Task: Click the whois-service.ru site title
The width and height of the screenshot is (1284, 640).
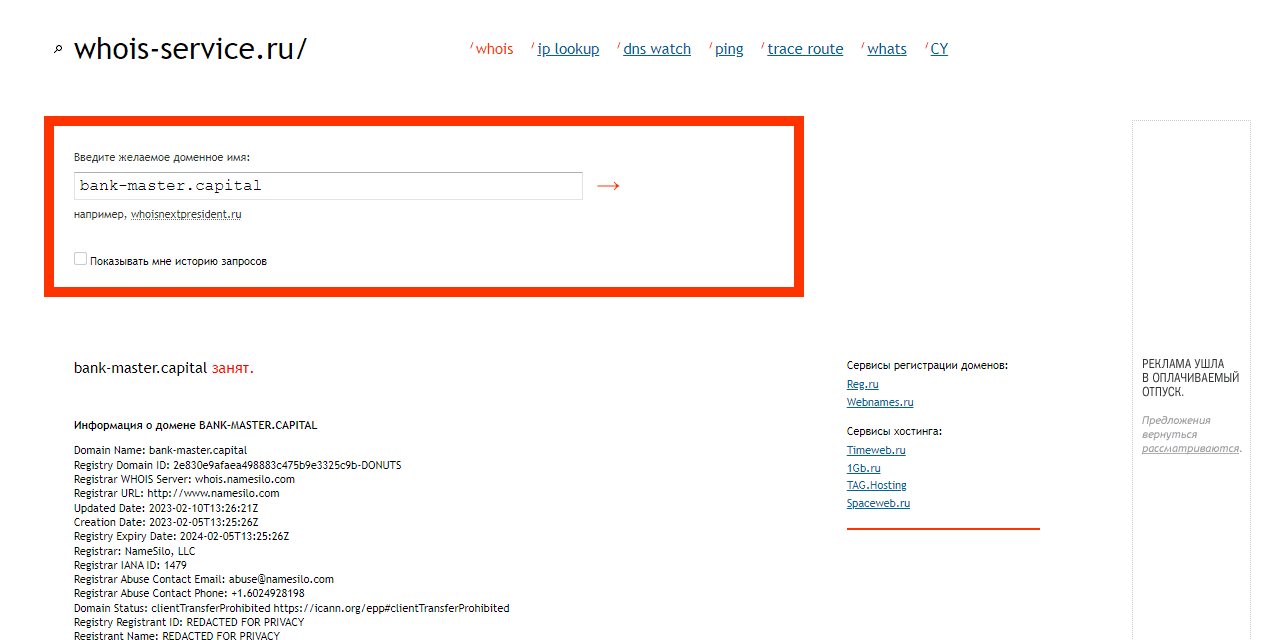Action: (x=190, y=49)
